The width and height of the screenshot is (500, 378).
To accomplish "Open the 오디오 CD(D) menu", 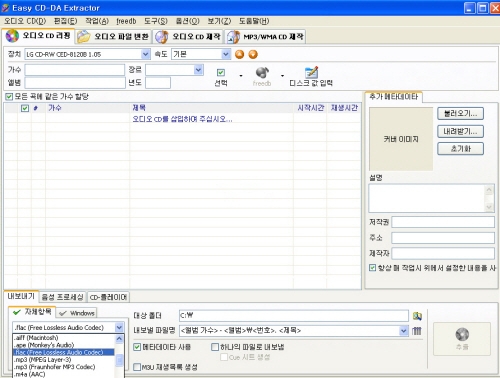I will [x=25, y=21].
